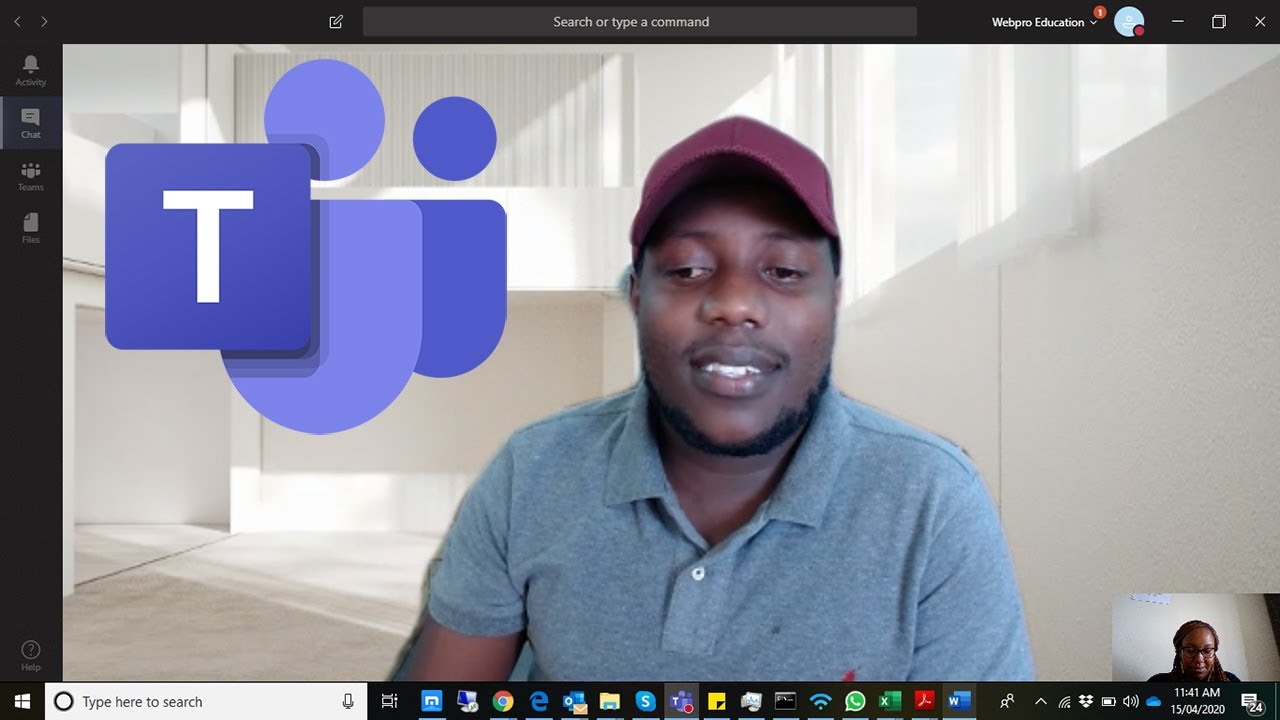Go forward with the right arrow
Viewport: 1280px width, 720px height.
(44, 22)
